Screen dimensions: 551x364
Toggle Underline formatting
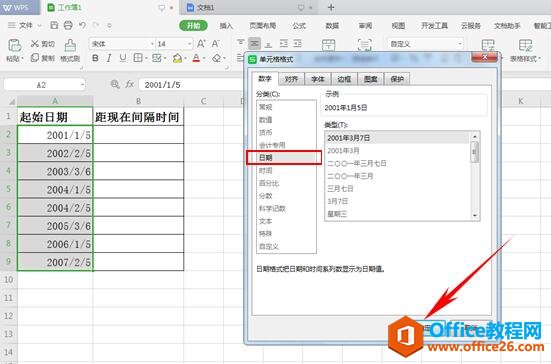tap(123, 58)
